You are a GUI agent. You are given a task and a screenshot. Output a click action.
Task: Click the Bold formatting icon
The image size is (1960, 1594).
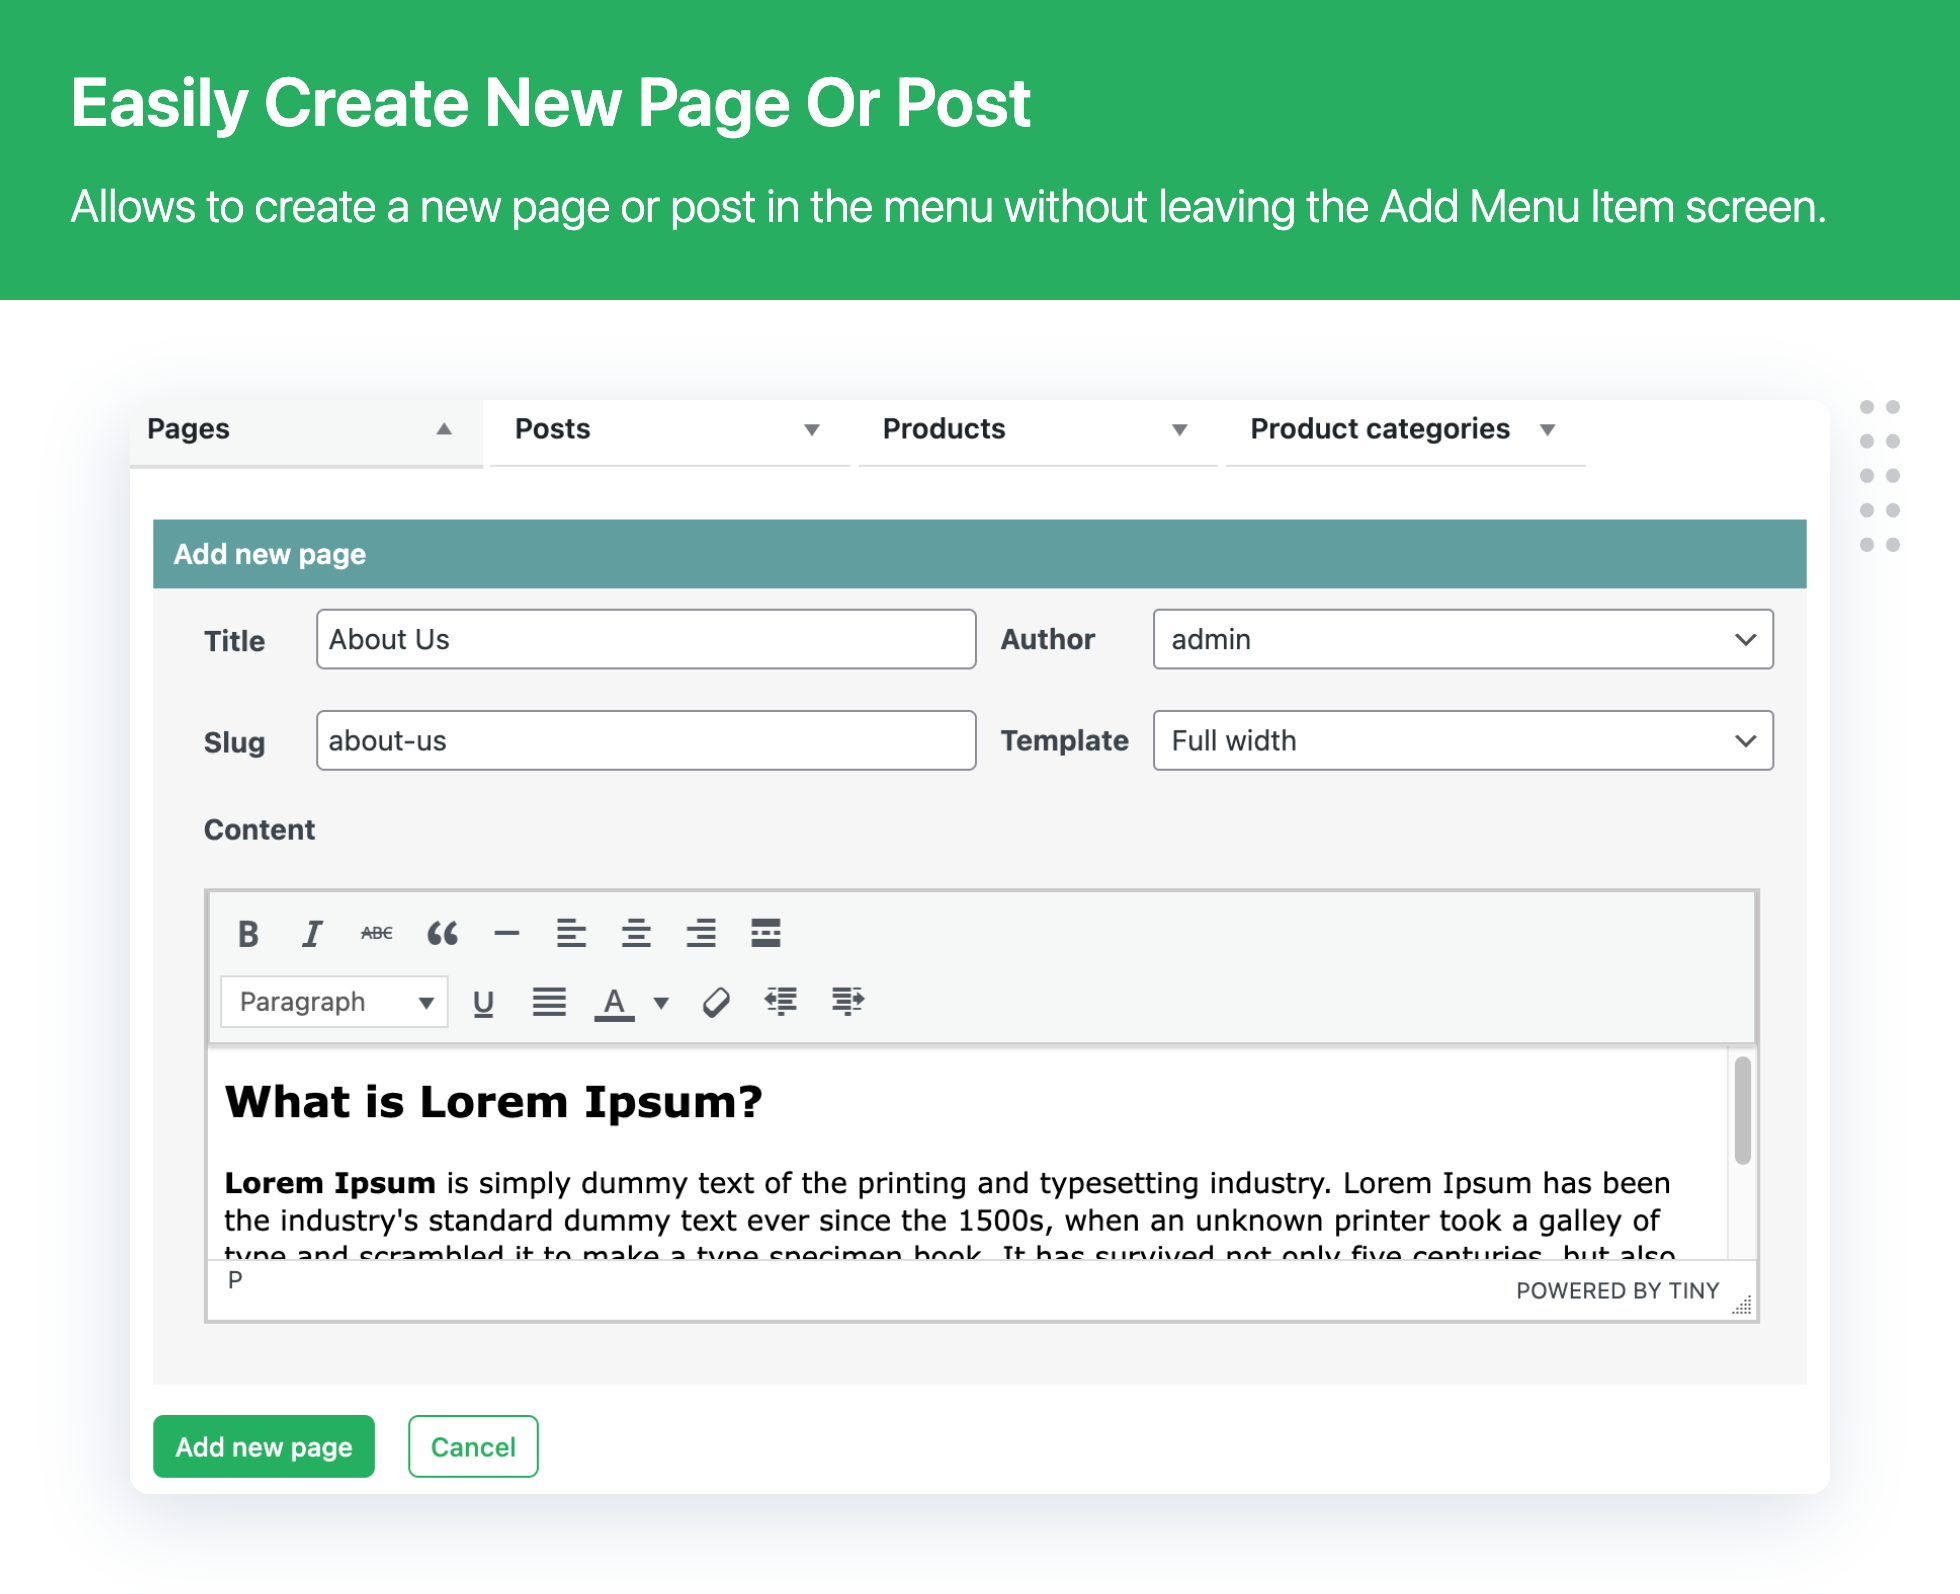coord(250,930)
